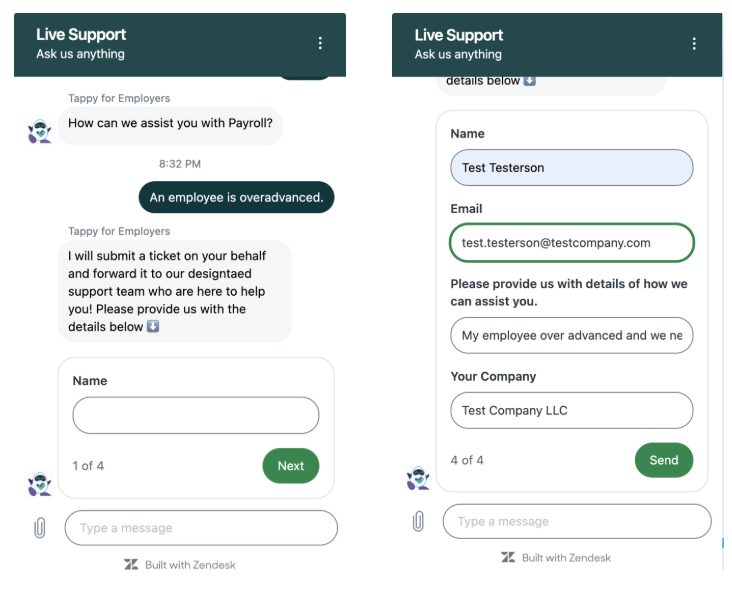Image resolution: width=732 pixels, height=607 pixels.
Task: Open the 'Built with Zendesk' link in the left chat
Action: pyautogui.click(x=190, y=565)
